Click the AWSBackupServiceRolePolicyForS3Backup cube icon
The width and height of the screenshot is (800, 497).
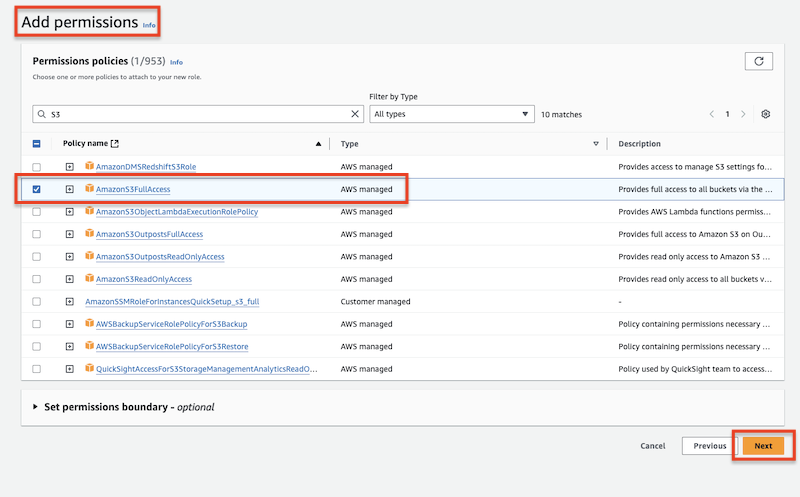coord(89,323)
